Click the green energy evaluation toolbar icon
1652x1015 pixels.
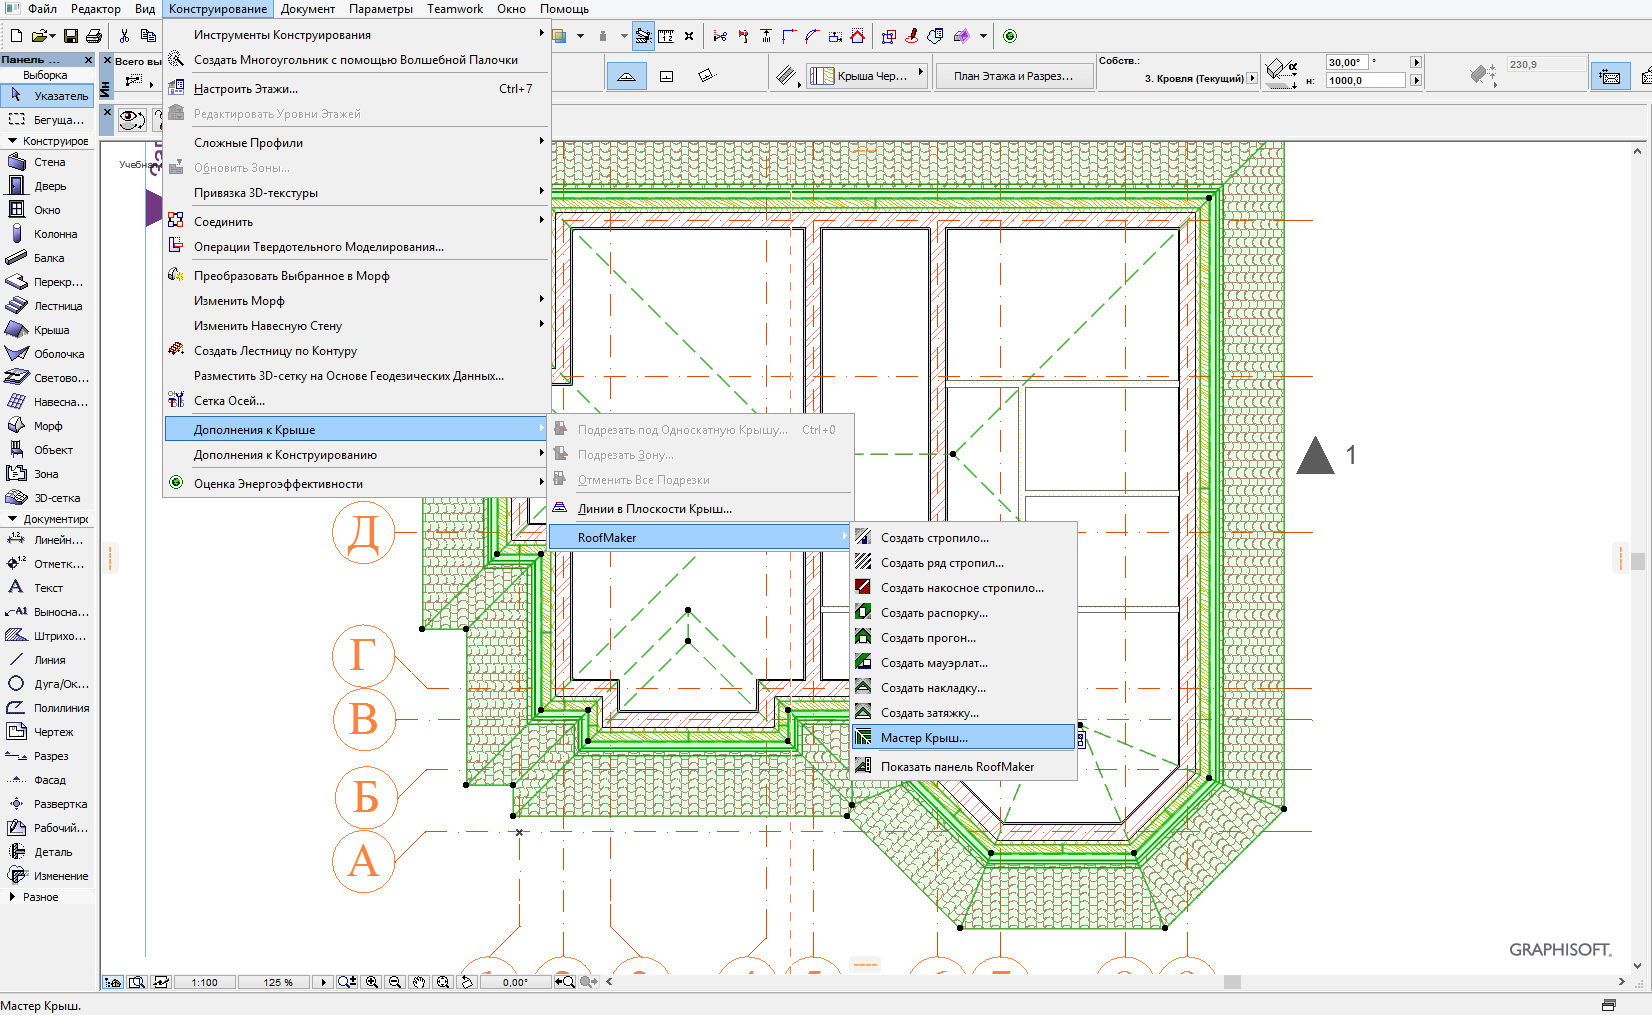1010,36
